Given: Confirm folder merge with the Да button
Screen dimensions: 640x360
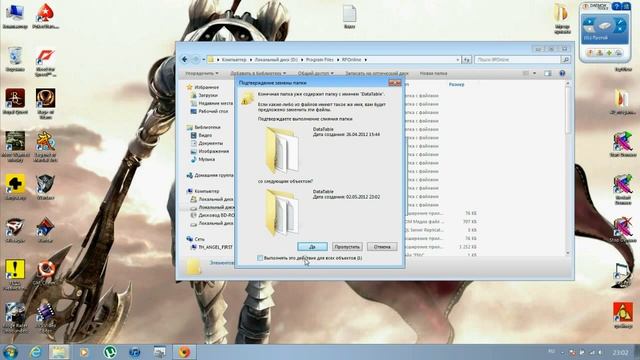Looking at the screenshot, I should [312, 247].
